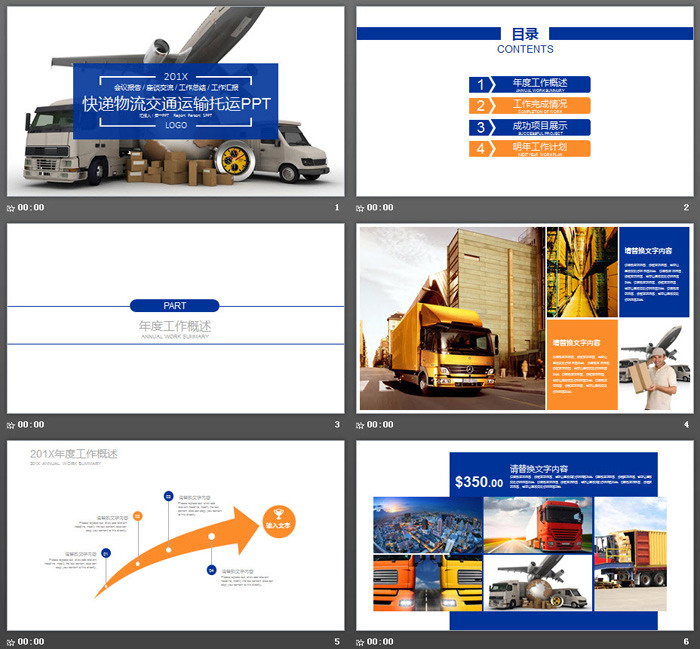Click the 00:00 timing under slide 4
Image resolution: width=700 pixels, height=649 pixels.
tap(380, 424)
